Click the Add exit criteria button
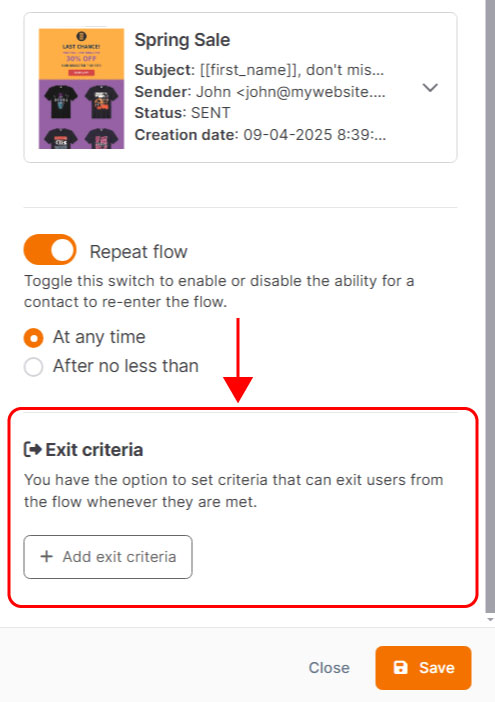Viewport: 495px width, 702px height. coord(108,556)
